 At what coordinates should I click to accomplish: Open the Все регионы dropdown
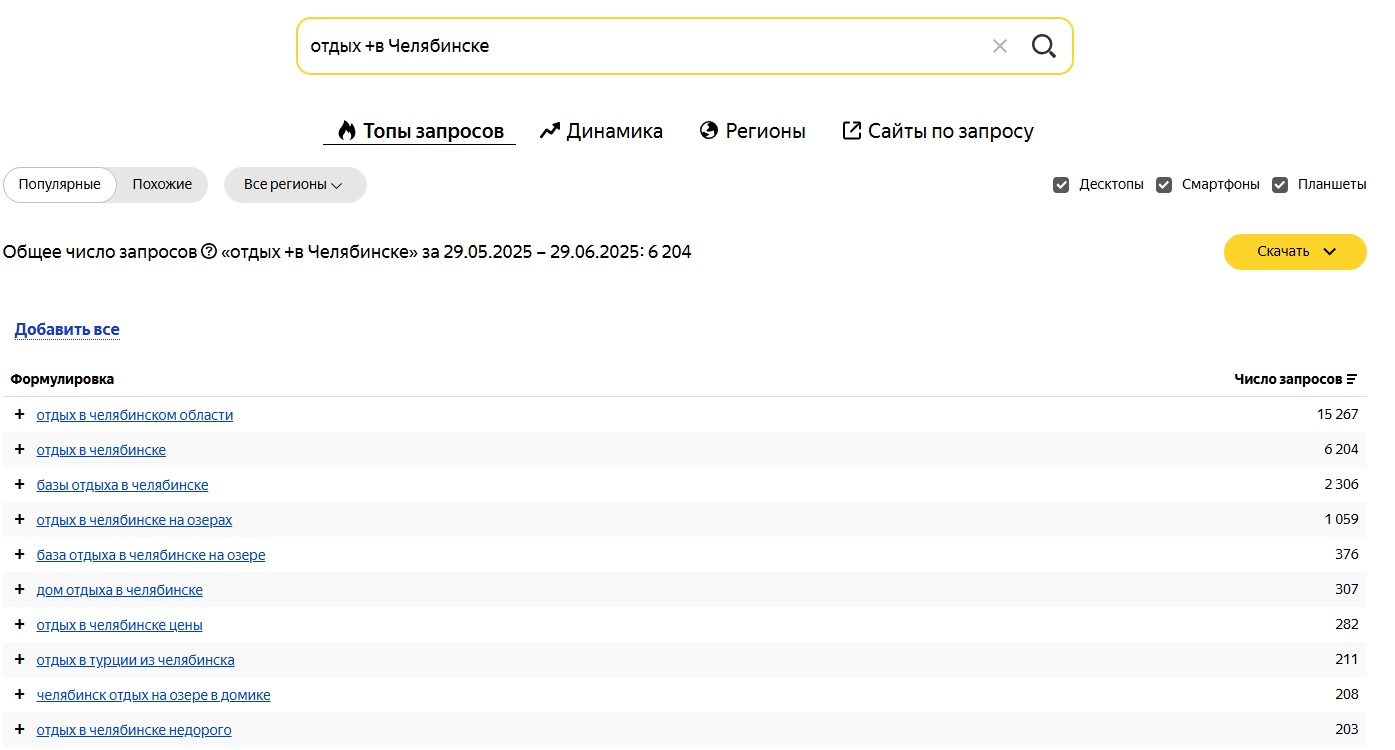tap(294, 185)
